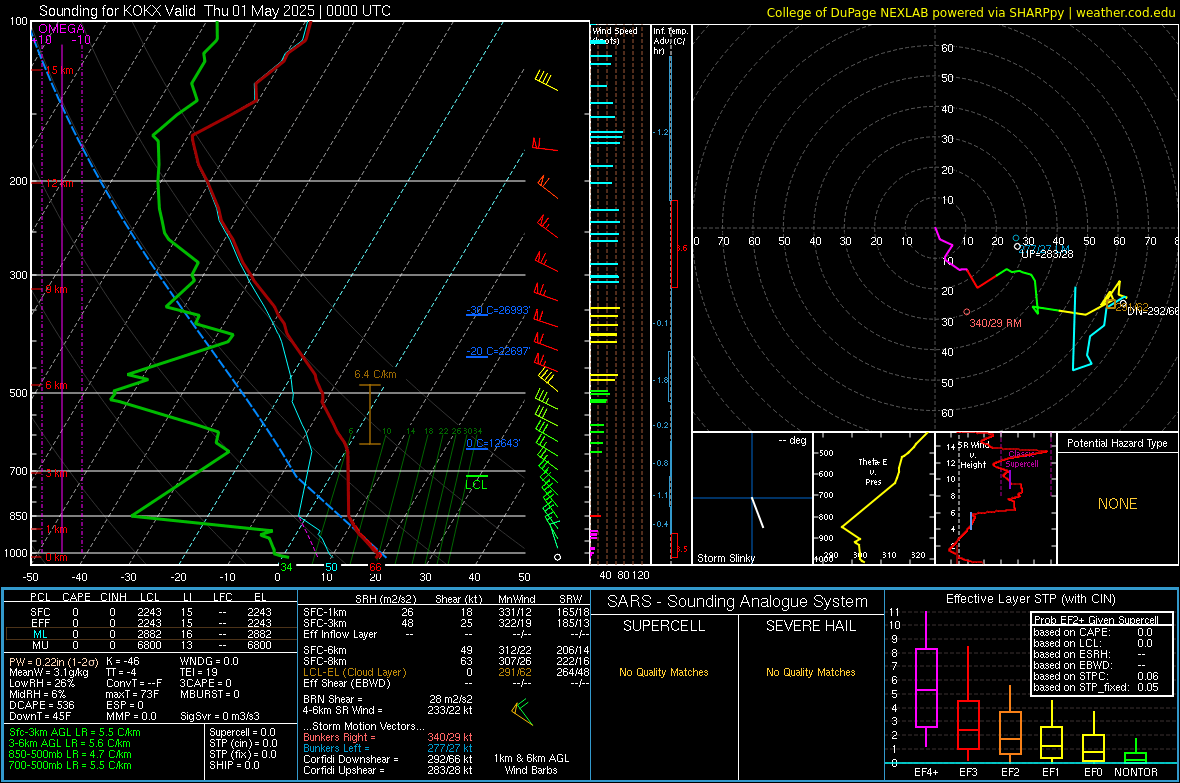Viewport: 1180px width, 783px height.
Task: Click the ML parcel row in the table
Action: click(x=151, y=635)
